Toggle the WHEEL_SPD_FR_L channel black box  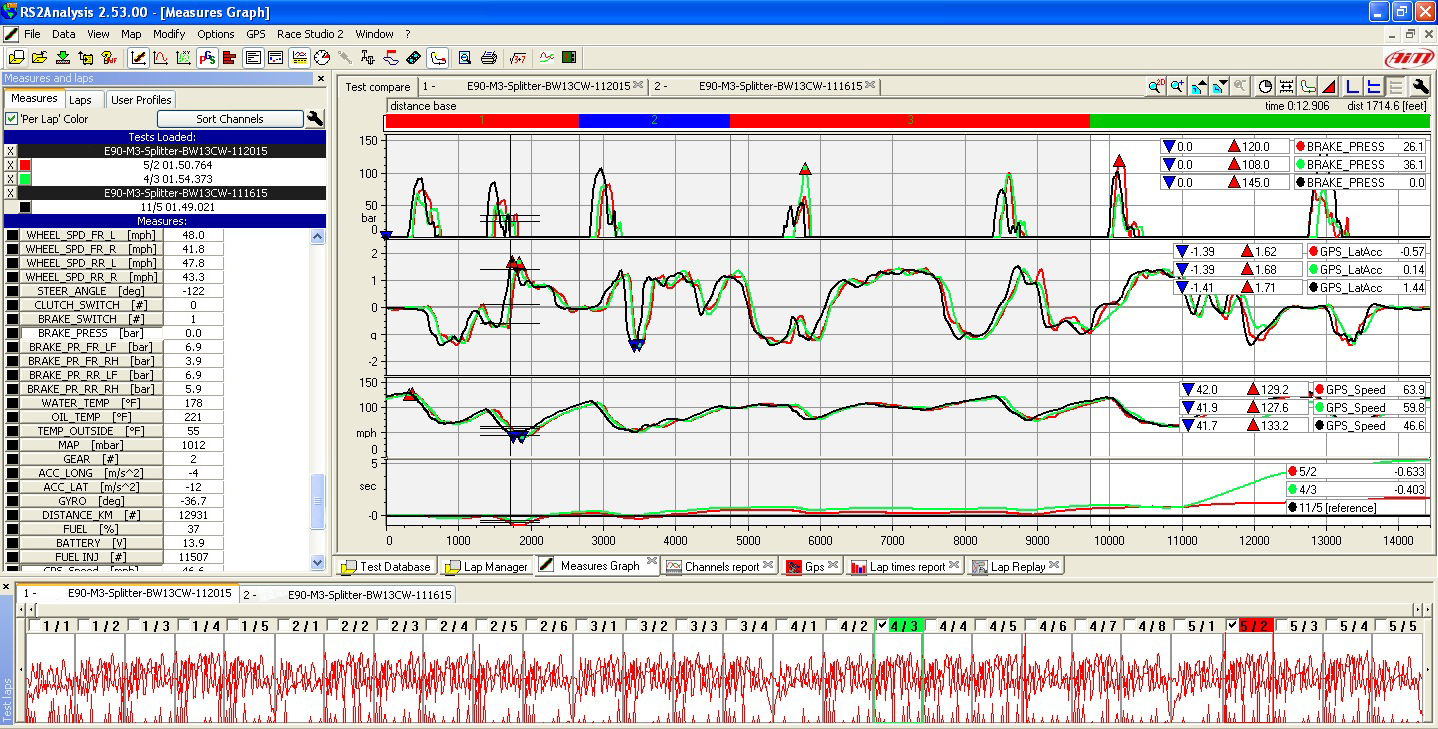click(x=12, y=235)
